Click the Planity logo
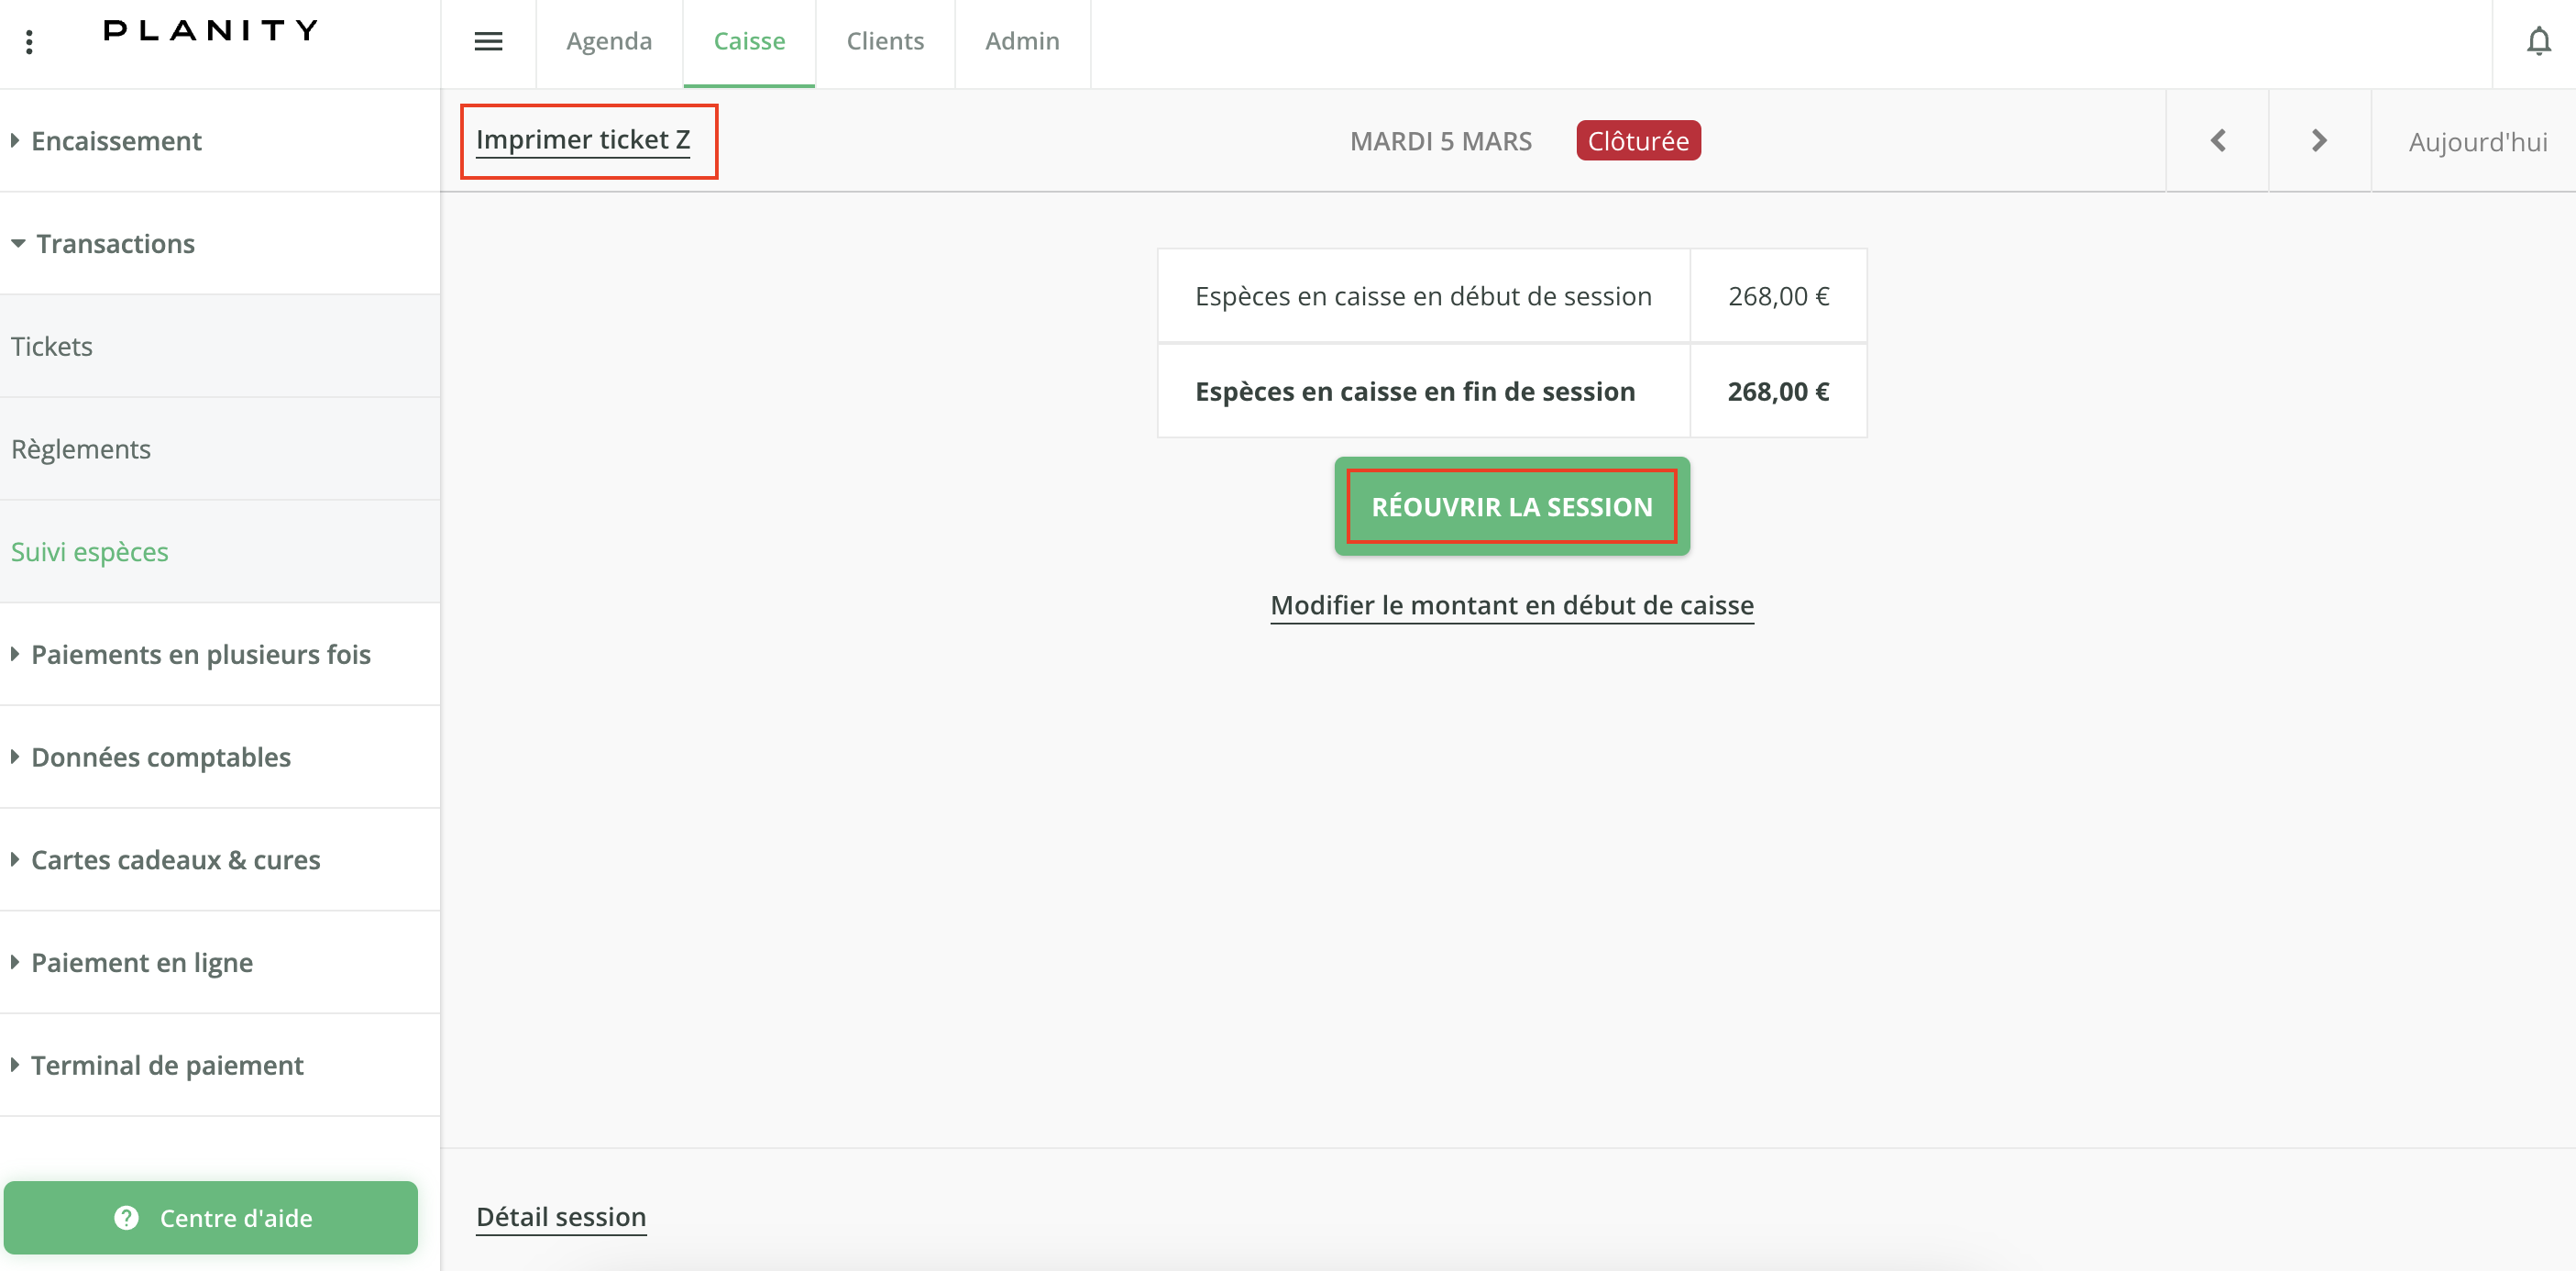 [x=211, y=30]
